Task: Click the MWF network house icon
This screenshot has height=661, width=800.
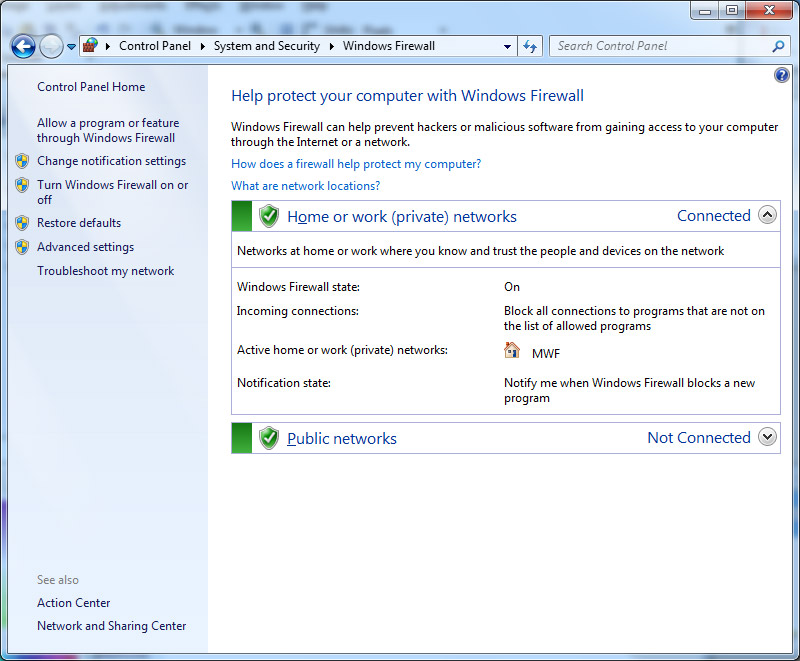Action: pos(512,350)
